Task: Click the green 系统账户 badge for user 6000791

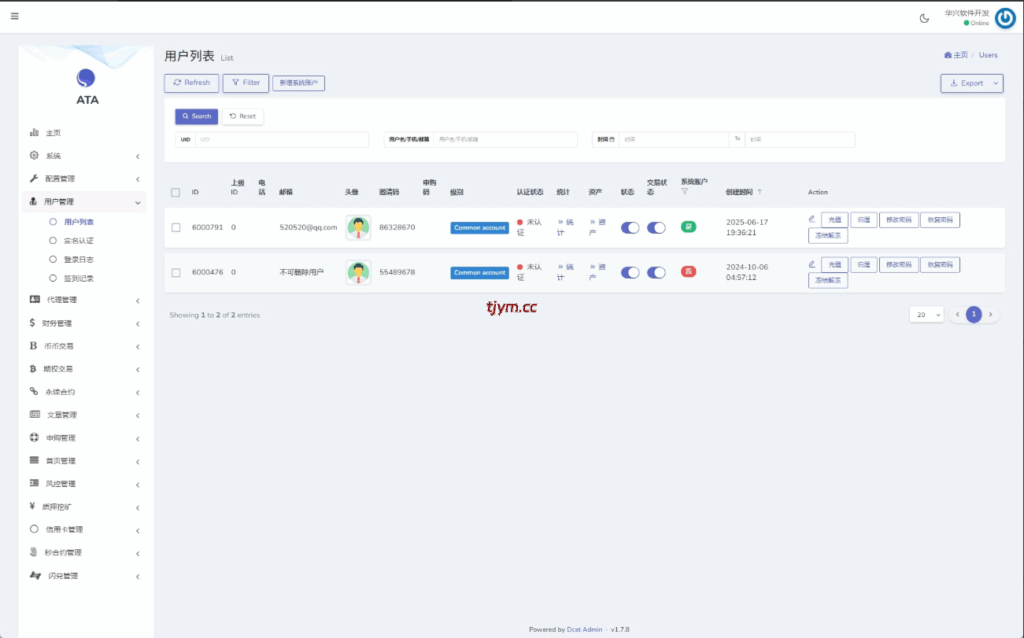Action: (x=688, y=227)
